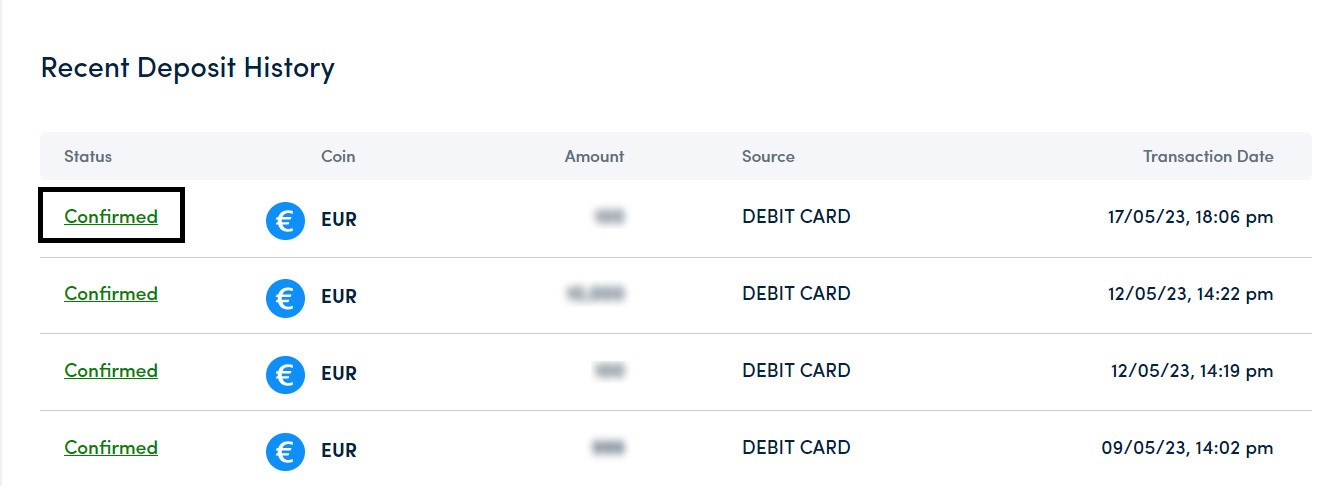Sort by the Amount column header
The image size is (1342, 486).
(x=594, y=156)
